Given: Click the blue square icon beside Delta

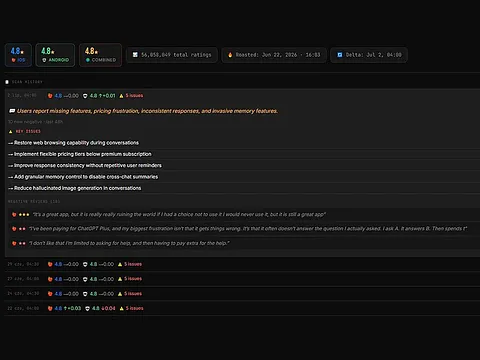Looking at the screenshot, I should [340, 55].
